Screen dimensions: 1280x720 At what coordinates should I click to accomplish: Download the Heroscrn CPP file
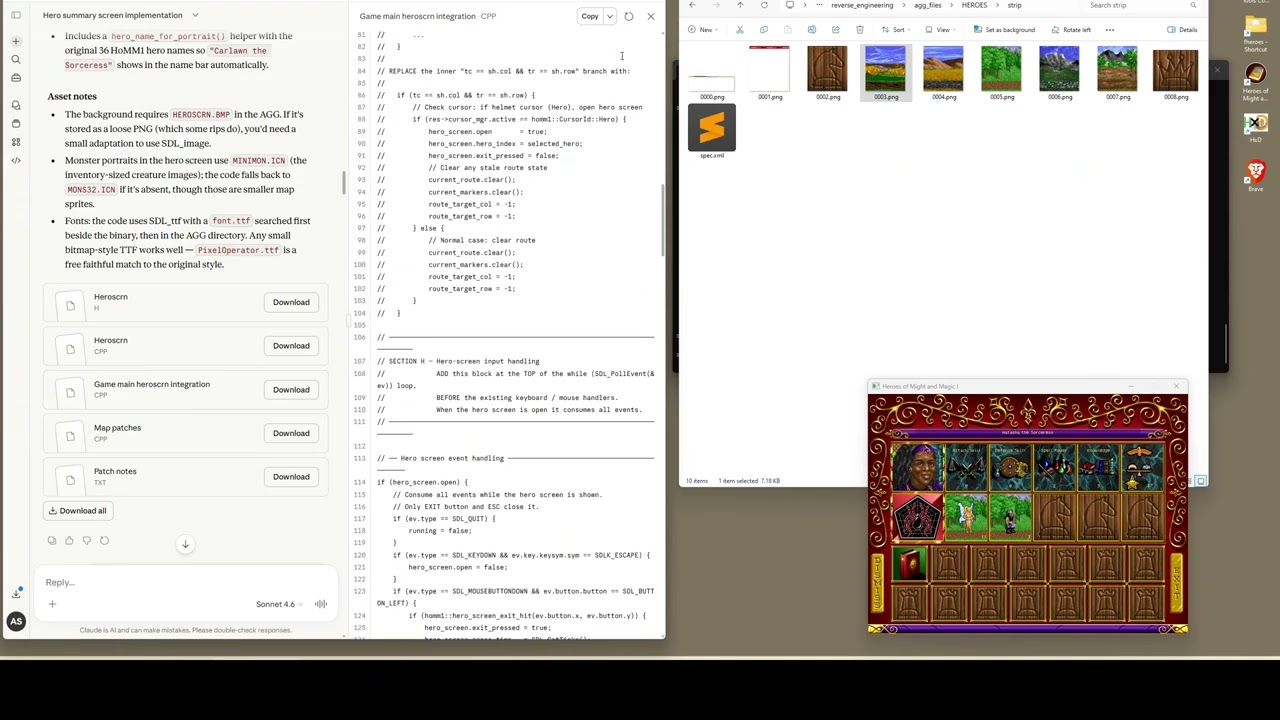[291, 346]
